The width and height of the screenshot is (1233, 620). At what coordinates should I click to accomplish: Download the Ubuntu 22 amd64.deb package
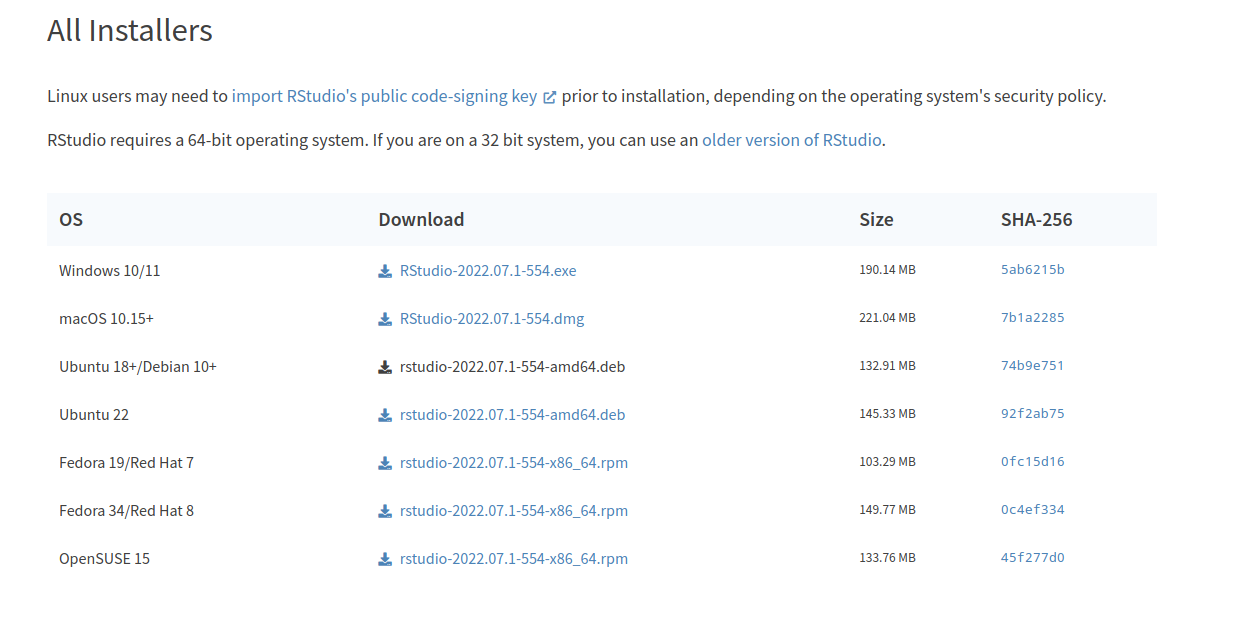[512, 415]
